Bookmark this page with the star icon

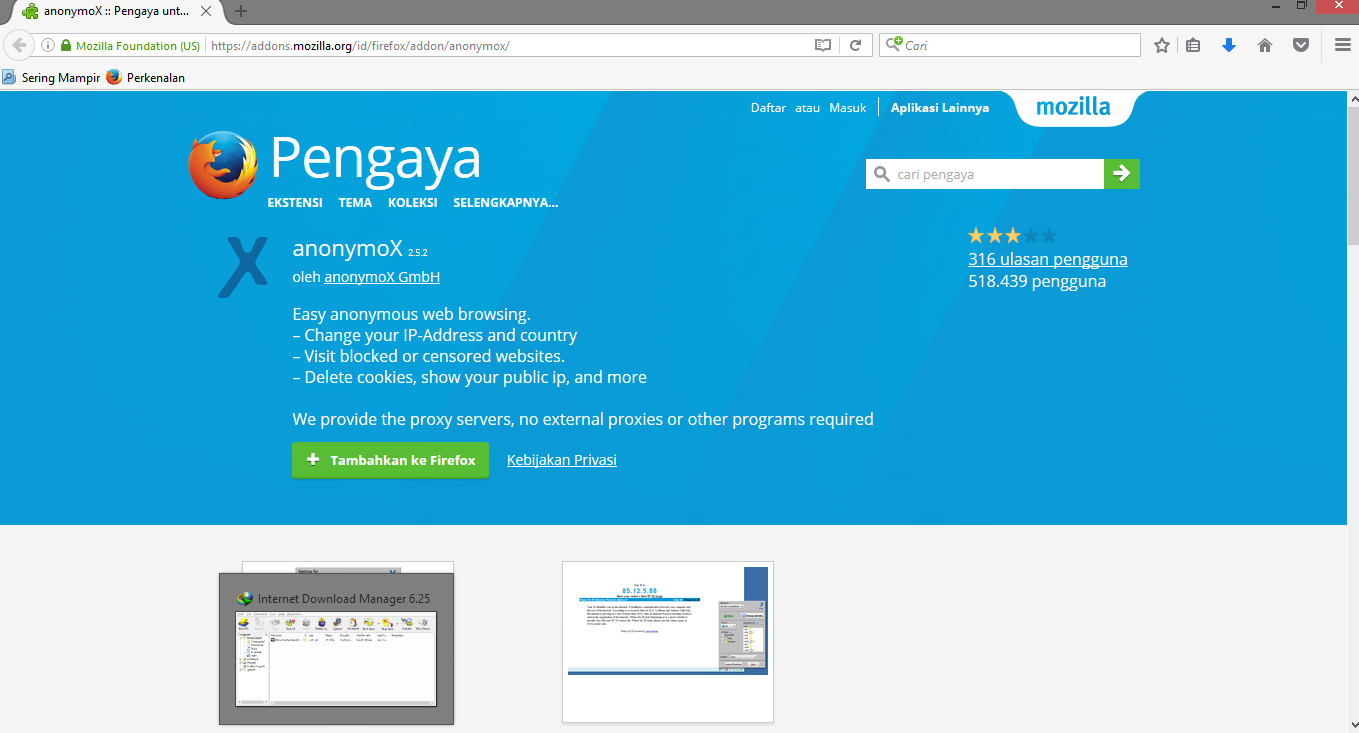click(x=1161, y=45)
